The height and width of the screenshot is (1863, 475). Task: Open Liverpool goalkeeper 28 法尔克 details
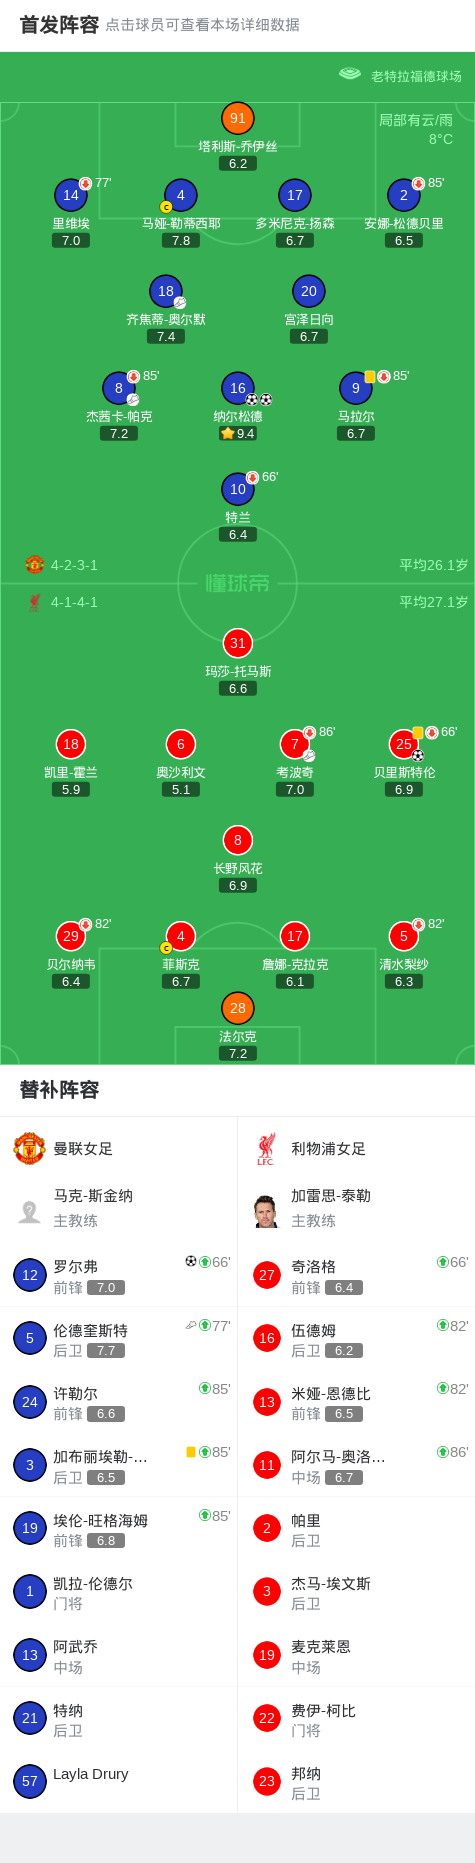coord(237,1008)
